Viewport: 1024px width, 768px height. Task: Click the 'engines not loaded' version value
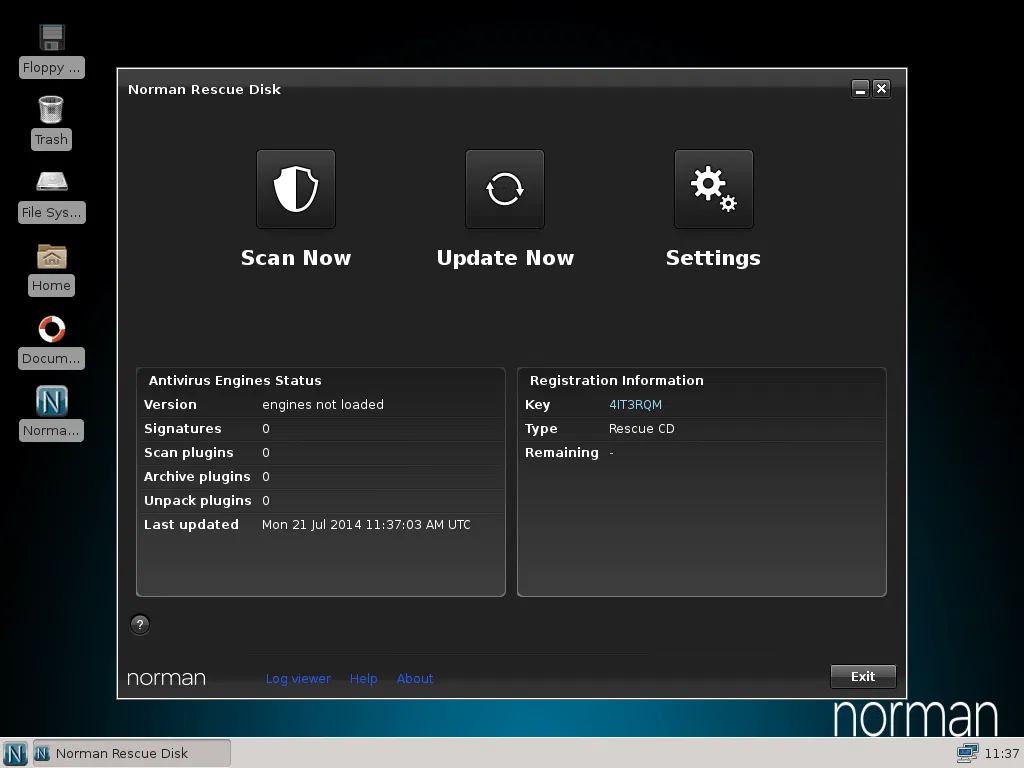pyautogui.click(x=323, y=405)
